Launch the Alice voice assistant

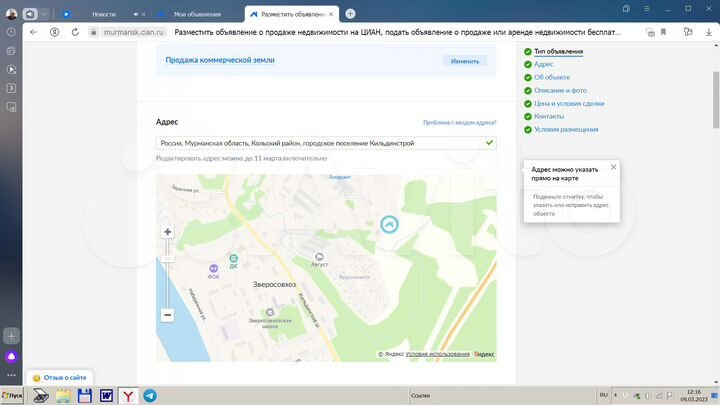coord(11,356)
